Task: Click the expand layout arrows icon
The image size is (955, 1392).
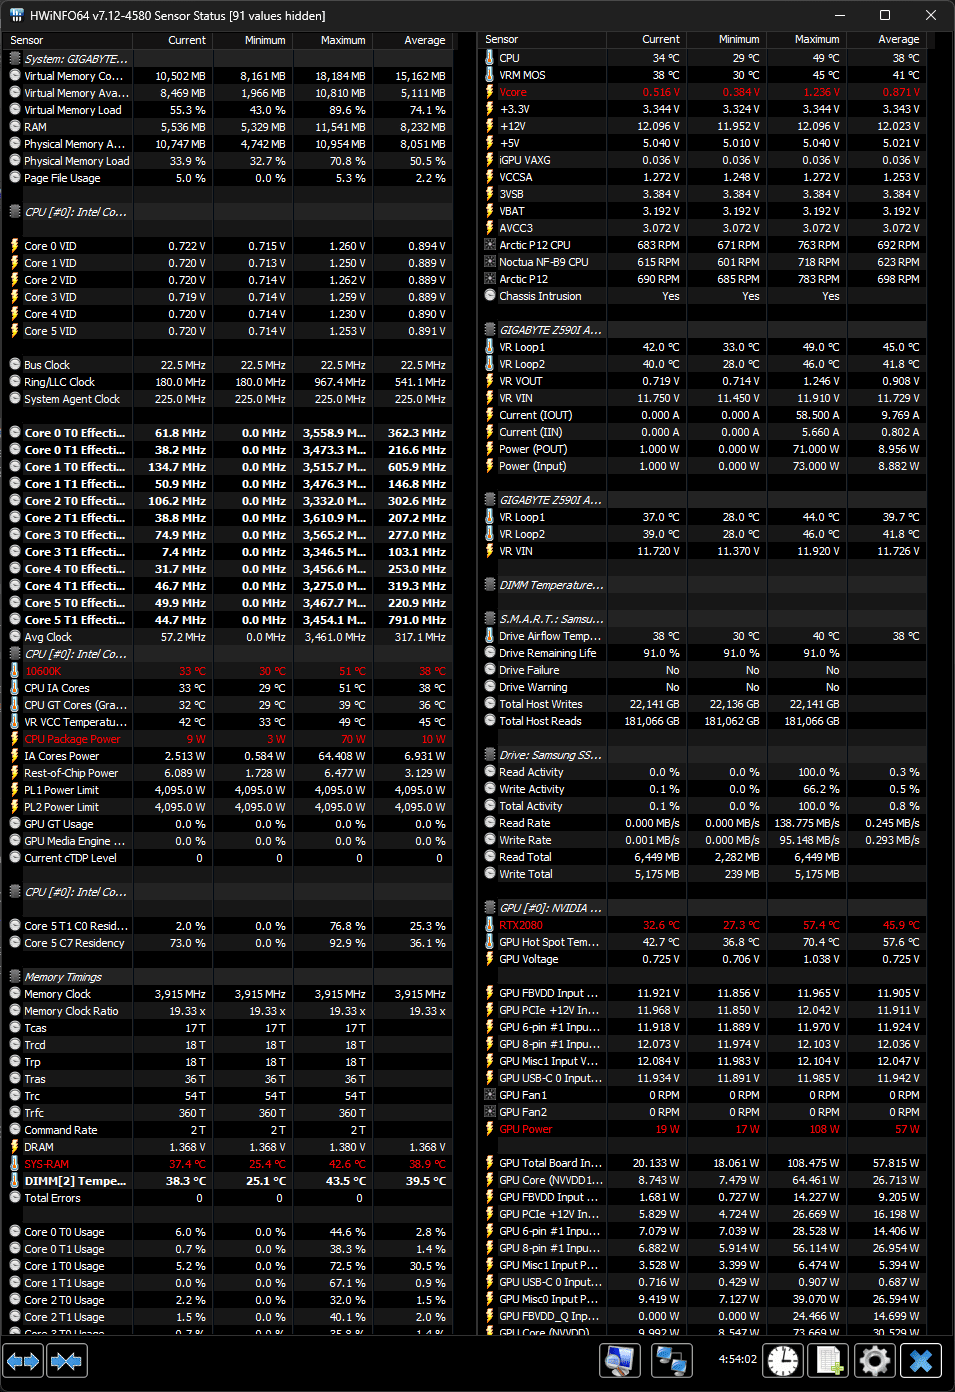Action: 23,1361
